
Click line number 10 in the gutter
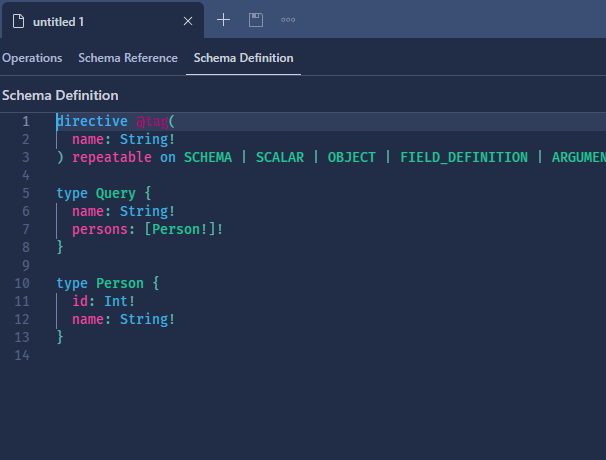point(22,283)
